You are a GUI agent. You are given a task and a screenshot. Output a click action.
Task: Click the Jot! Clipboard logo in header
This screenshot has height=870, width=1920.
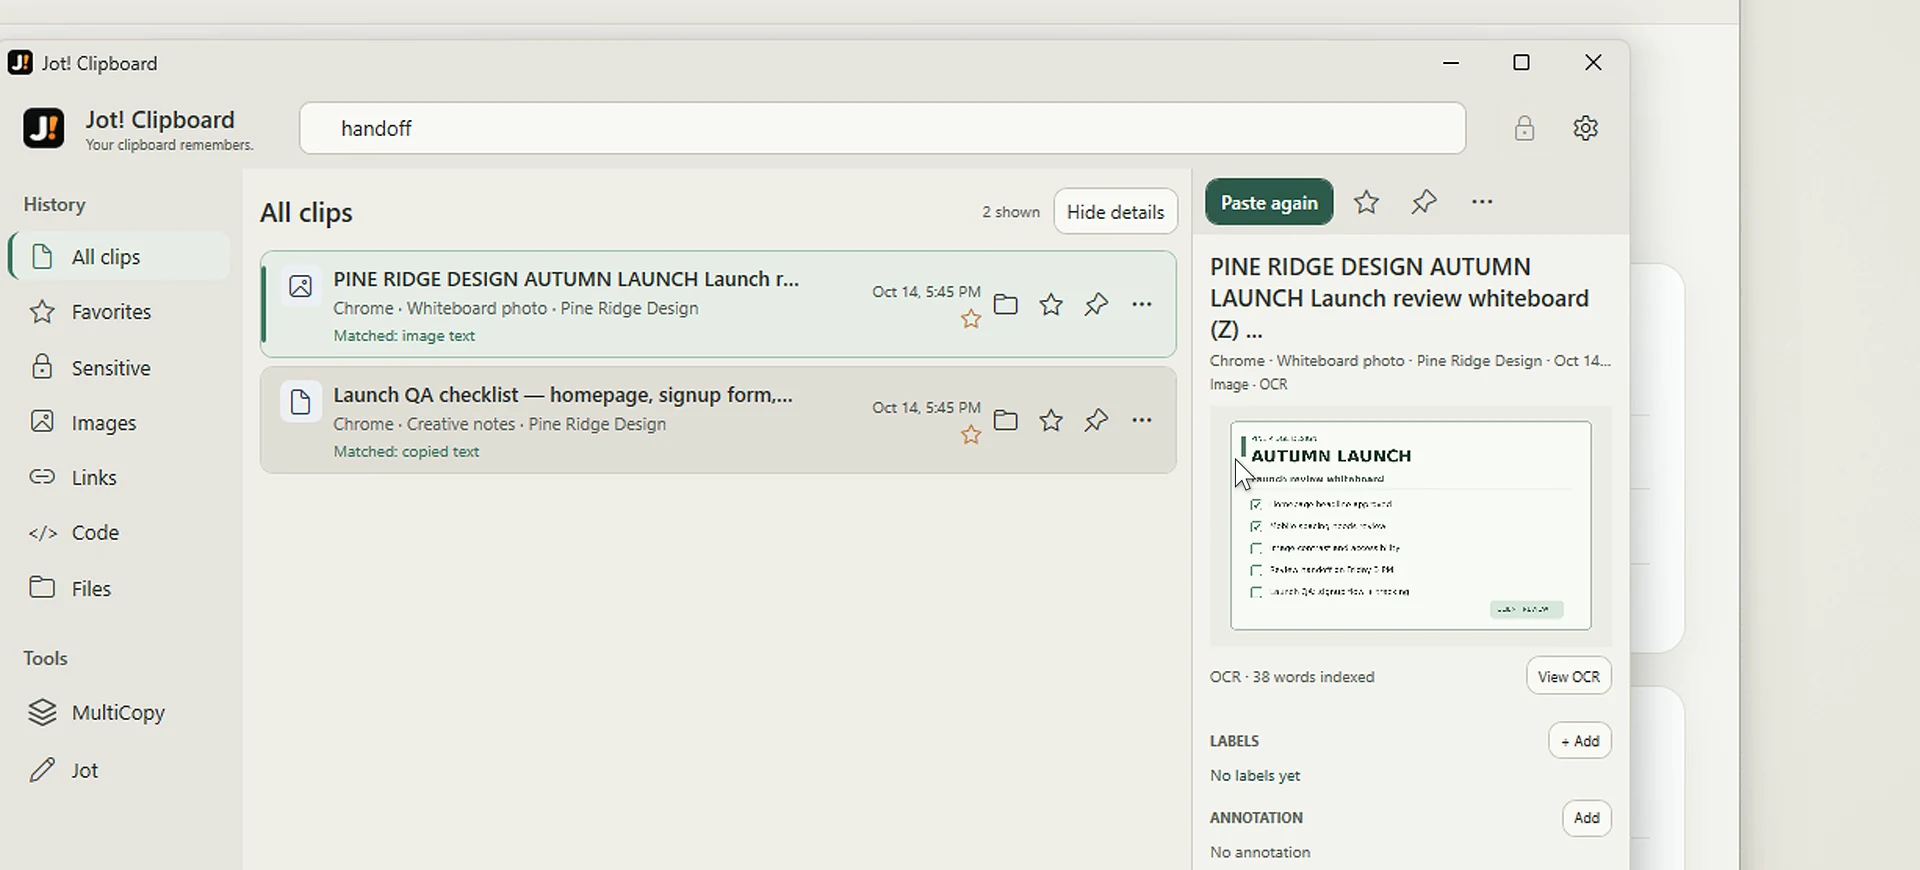(x=44, y=128)
